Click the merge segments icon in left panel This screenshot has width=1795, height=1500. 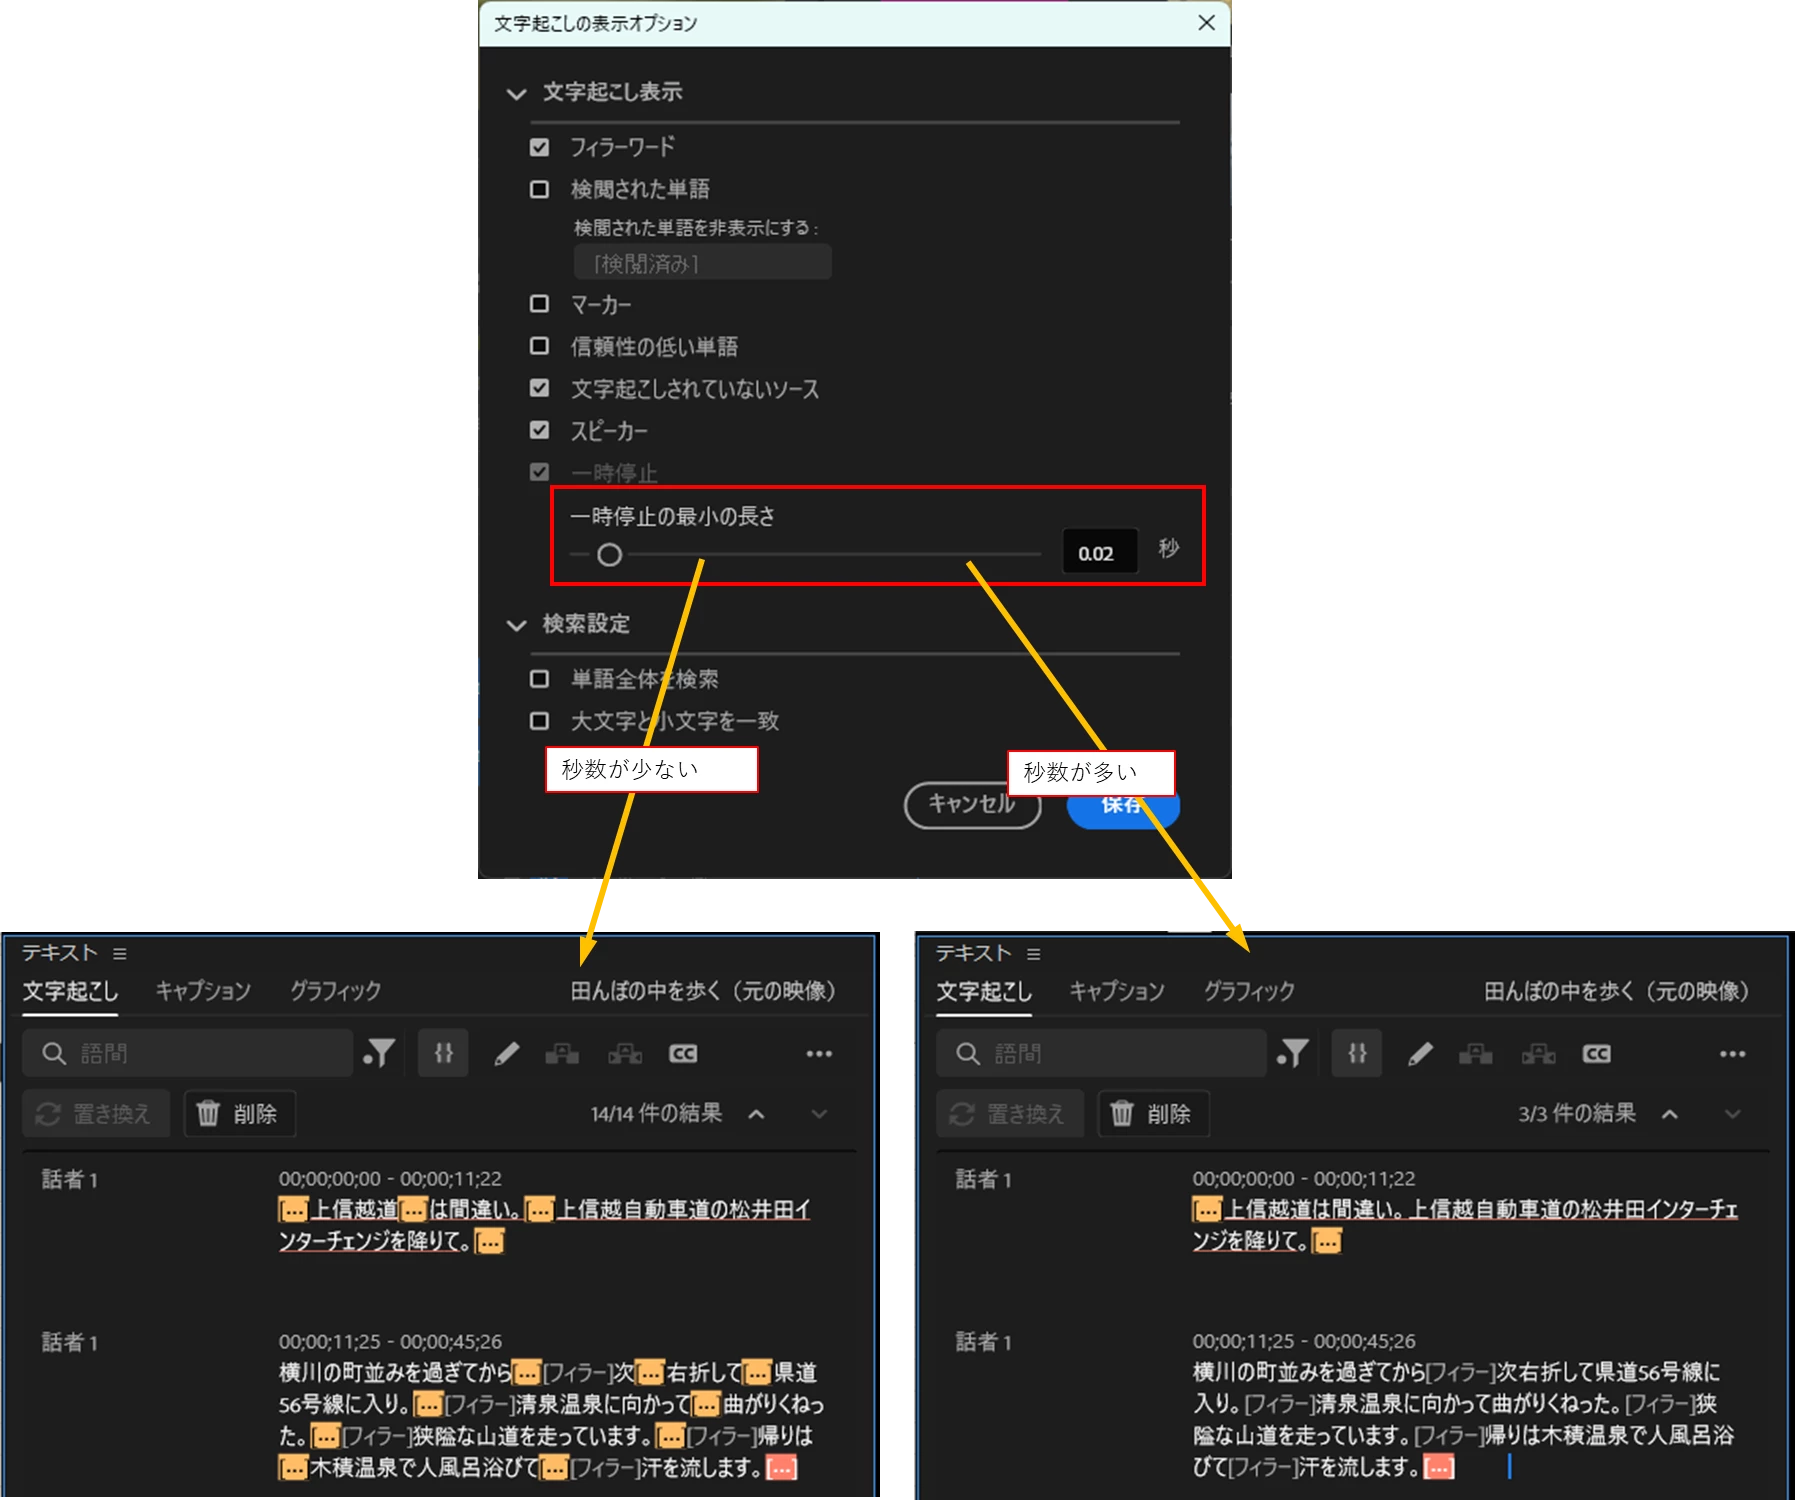point(562,1054)
